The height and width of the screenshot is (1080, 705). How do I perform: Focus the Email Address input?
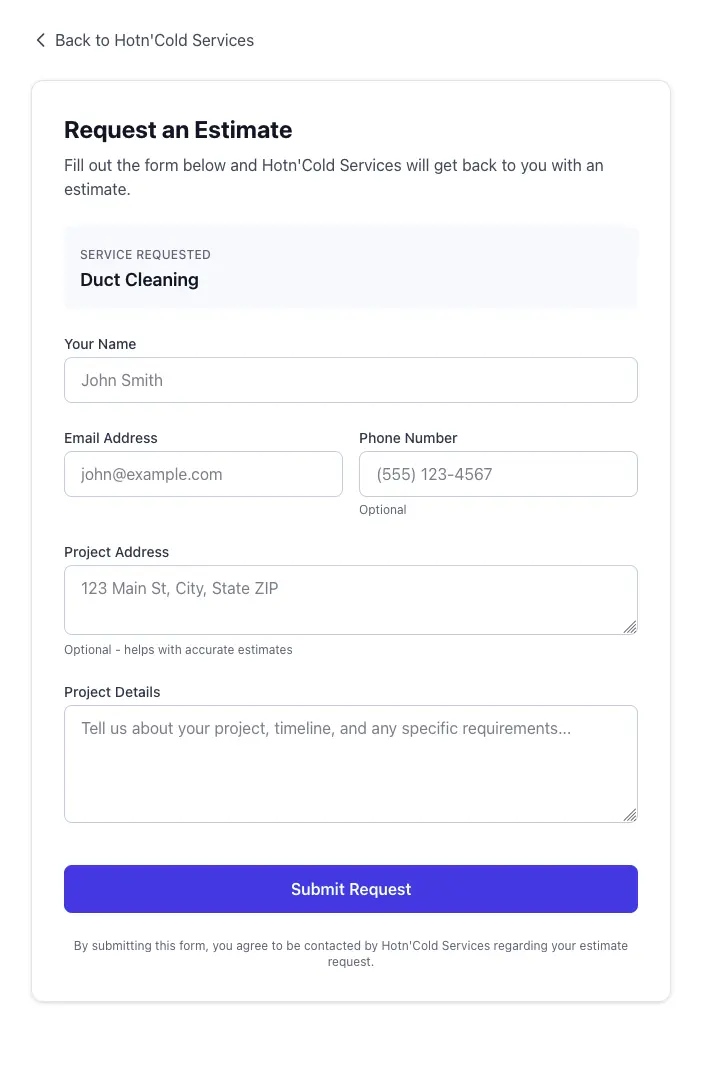click(203, 474)
